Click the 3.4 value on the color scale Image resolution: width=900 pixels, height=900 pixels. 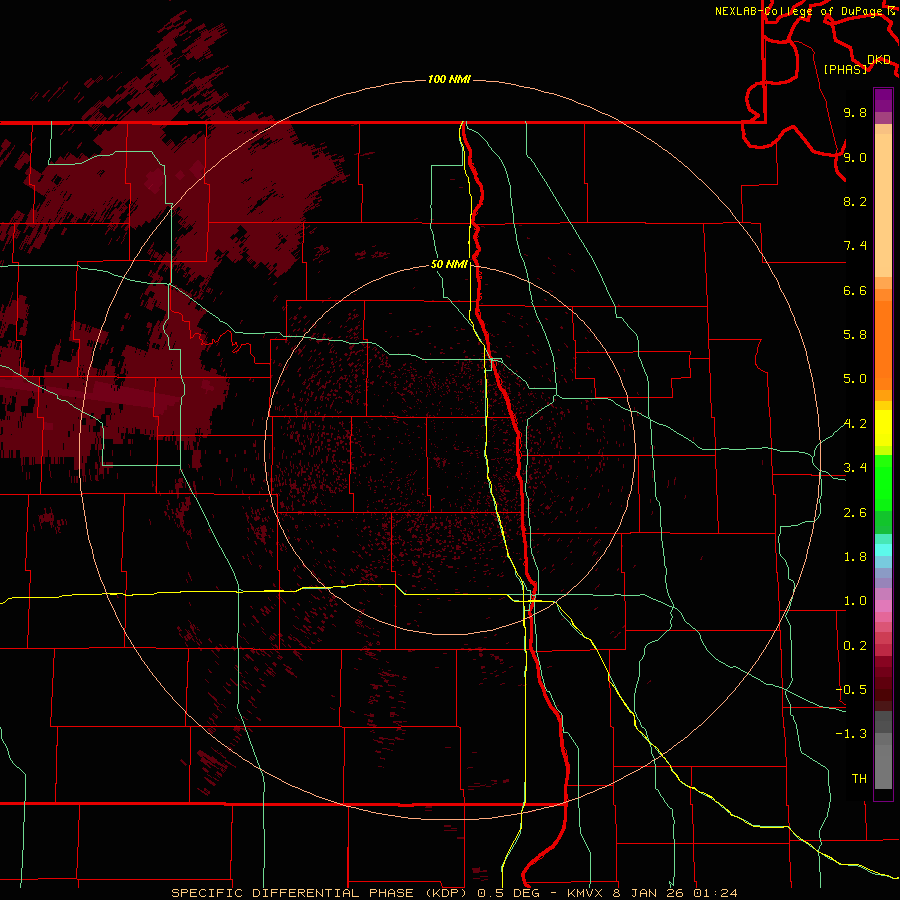[x=855, y=468]
